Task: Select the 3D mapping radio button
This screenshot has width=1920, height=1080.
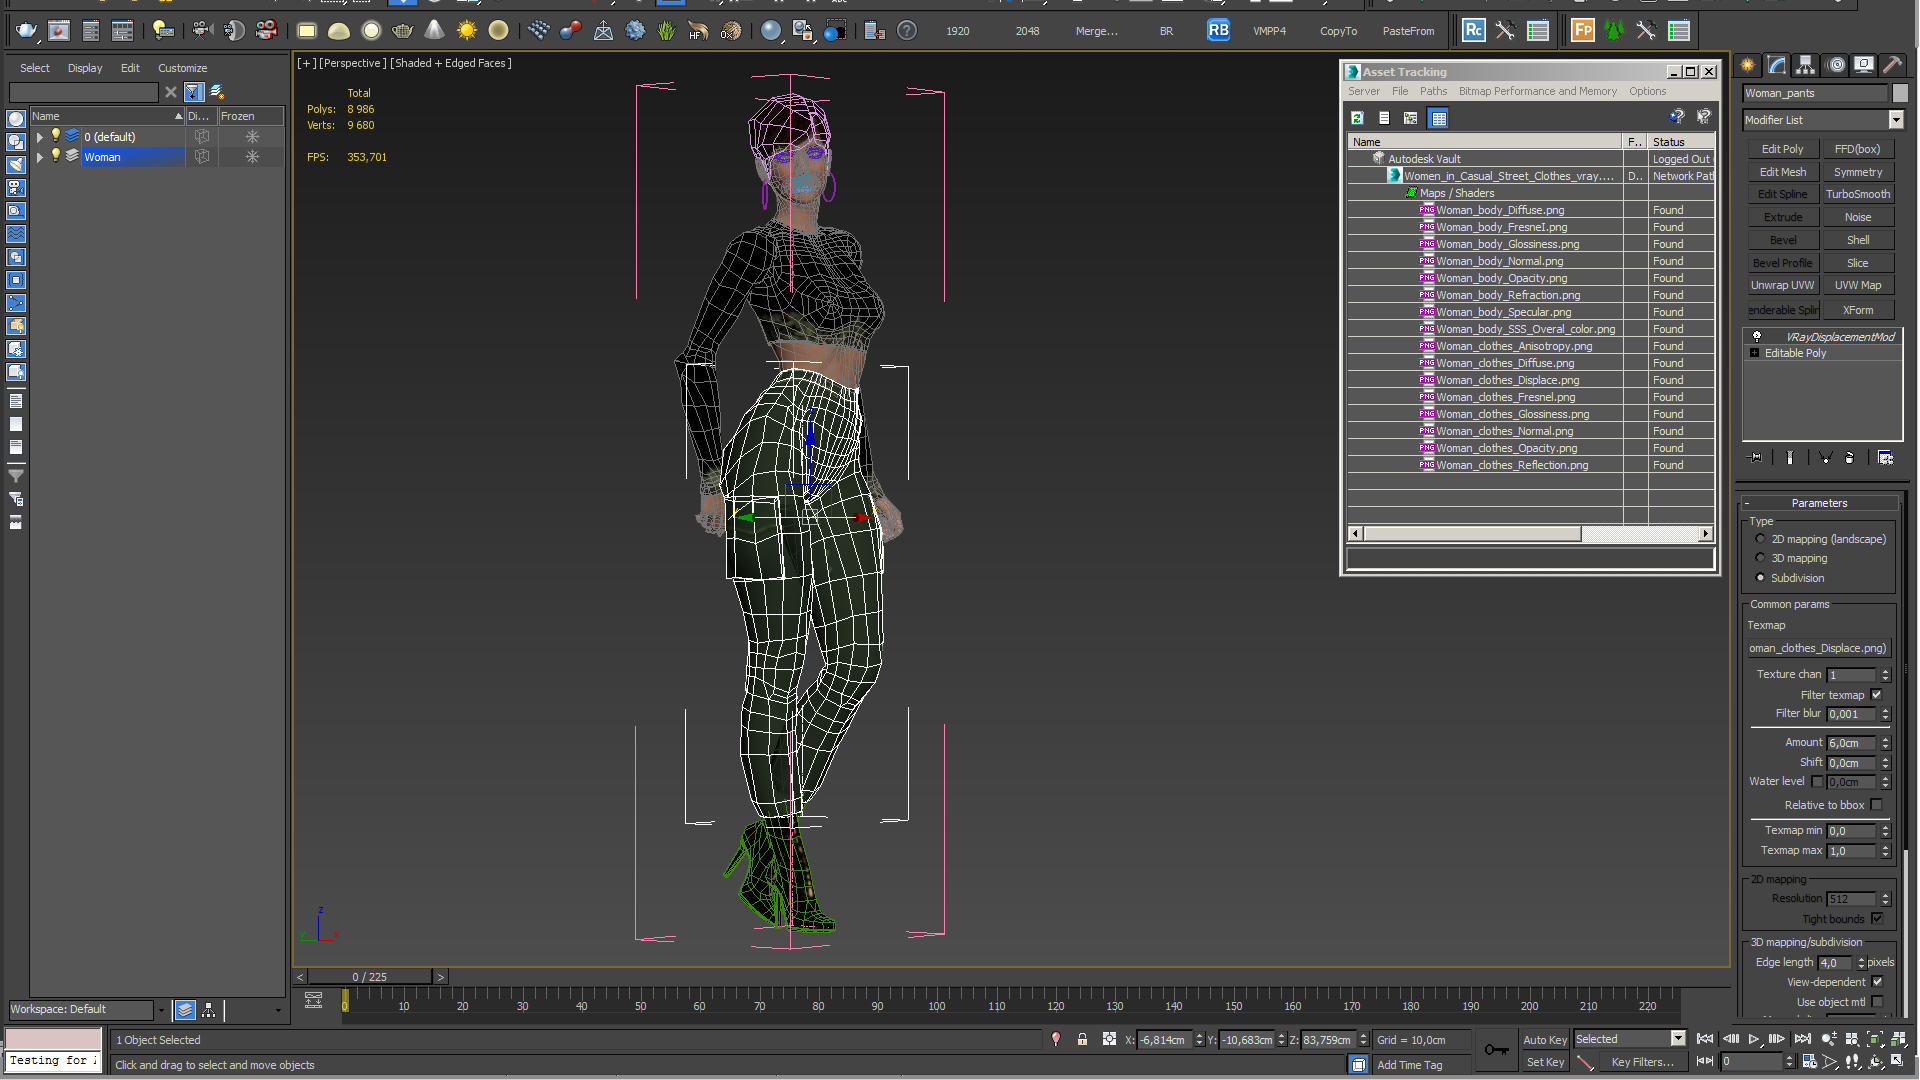Action: click(x=1760, y=558)
